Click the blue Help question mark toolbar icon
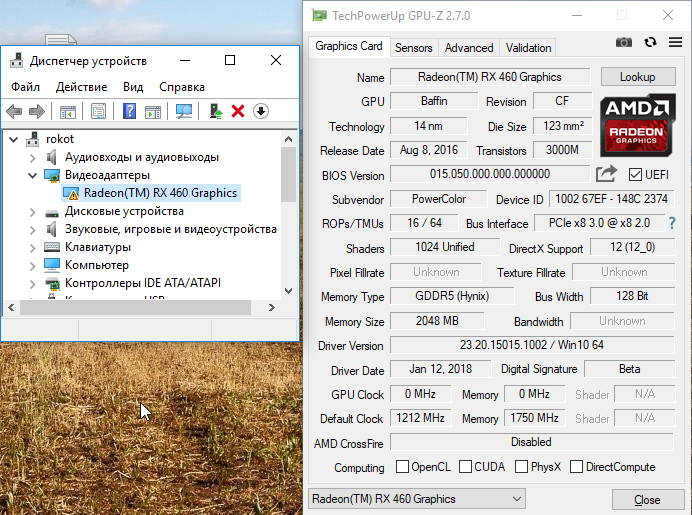Image resolution: width=692 pixels, height=515 pixels. pyautogui.click(x=129, y=111)
